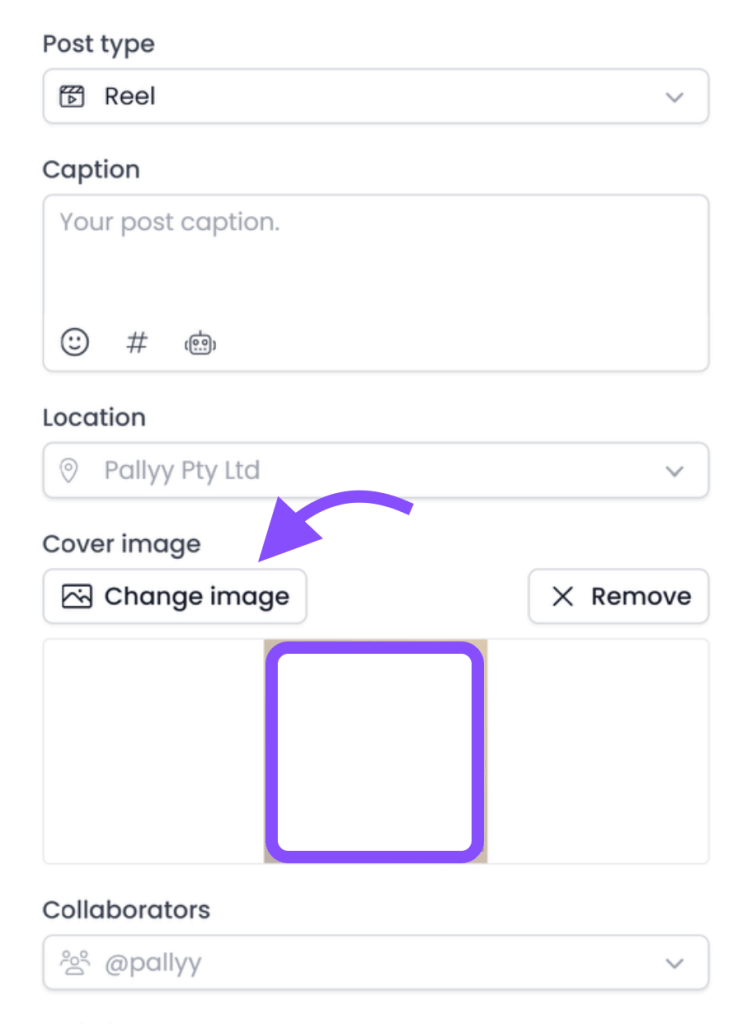Select the cover image thumbnail preview
This screenshot has height=1024, width=747.
click(375, 751)
